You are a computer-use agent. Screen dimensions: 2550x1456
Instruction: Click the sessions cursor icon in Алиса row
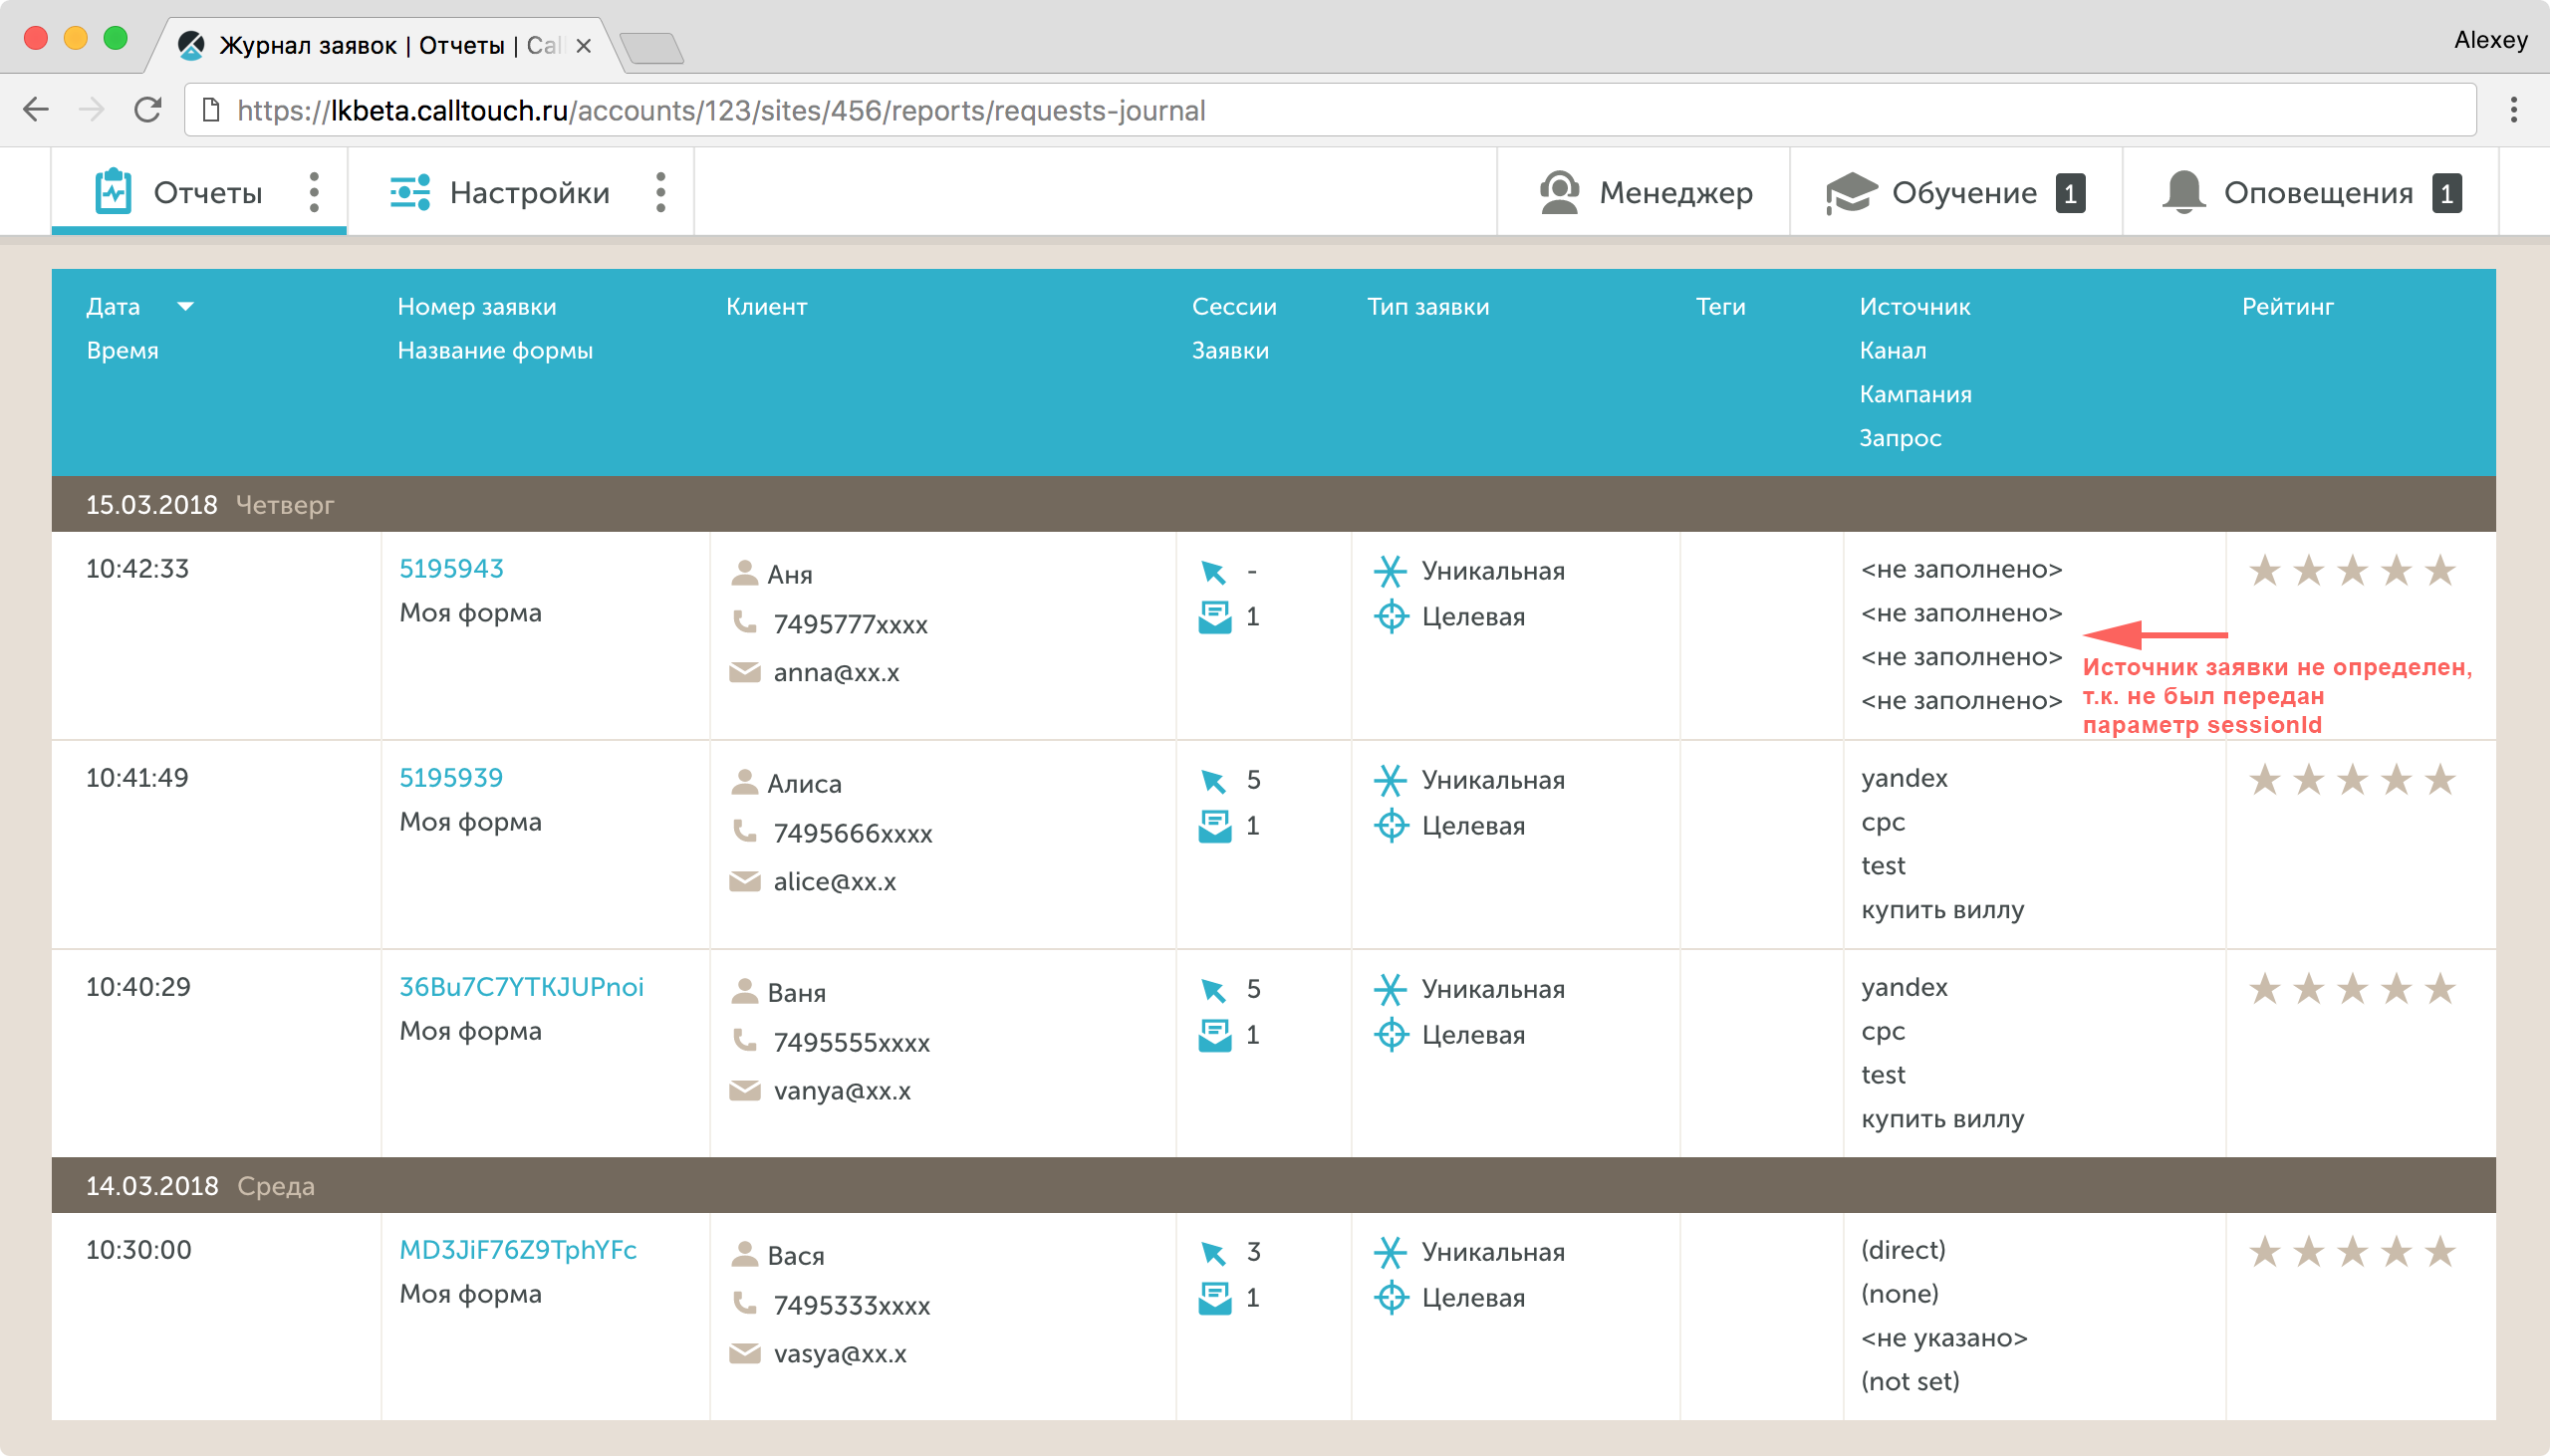click(1213, 781)
